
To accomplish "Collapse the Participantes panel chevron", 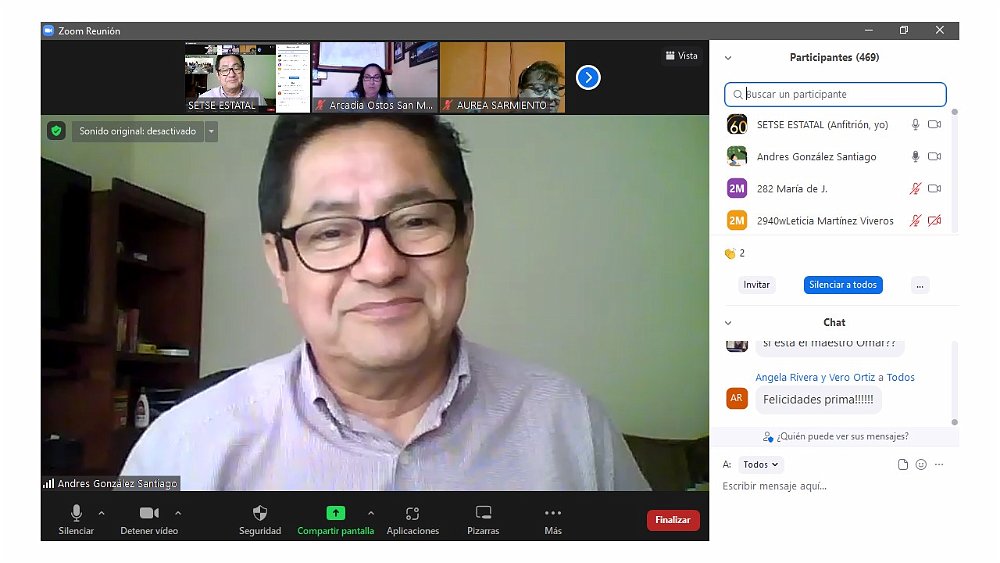I will tap(728, 58).
